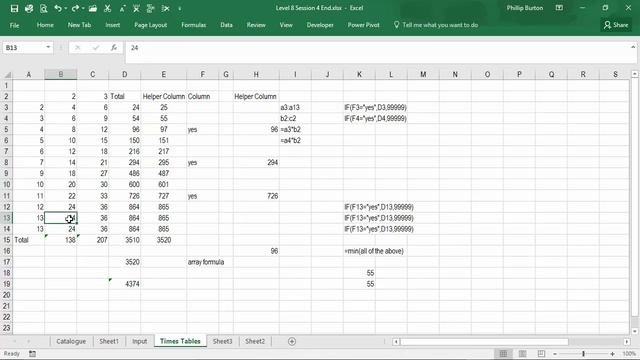Click the horizontal scrollbar left arrow

pos(396,342)
